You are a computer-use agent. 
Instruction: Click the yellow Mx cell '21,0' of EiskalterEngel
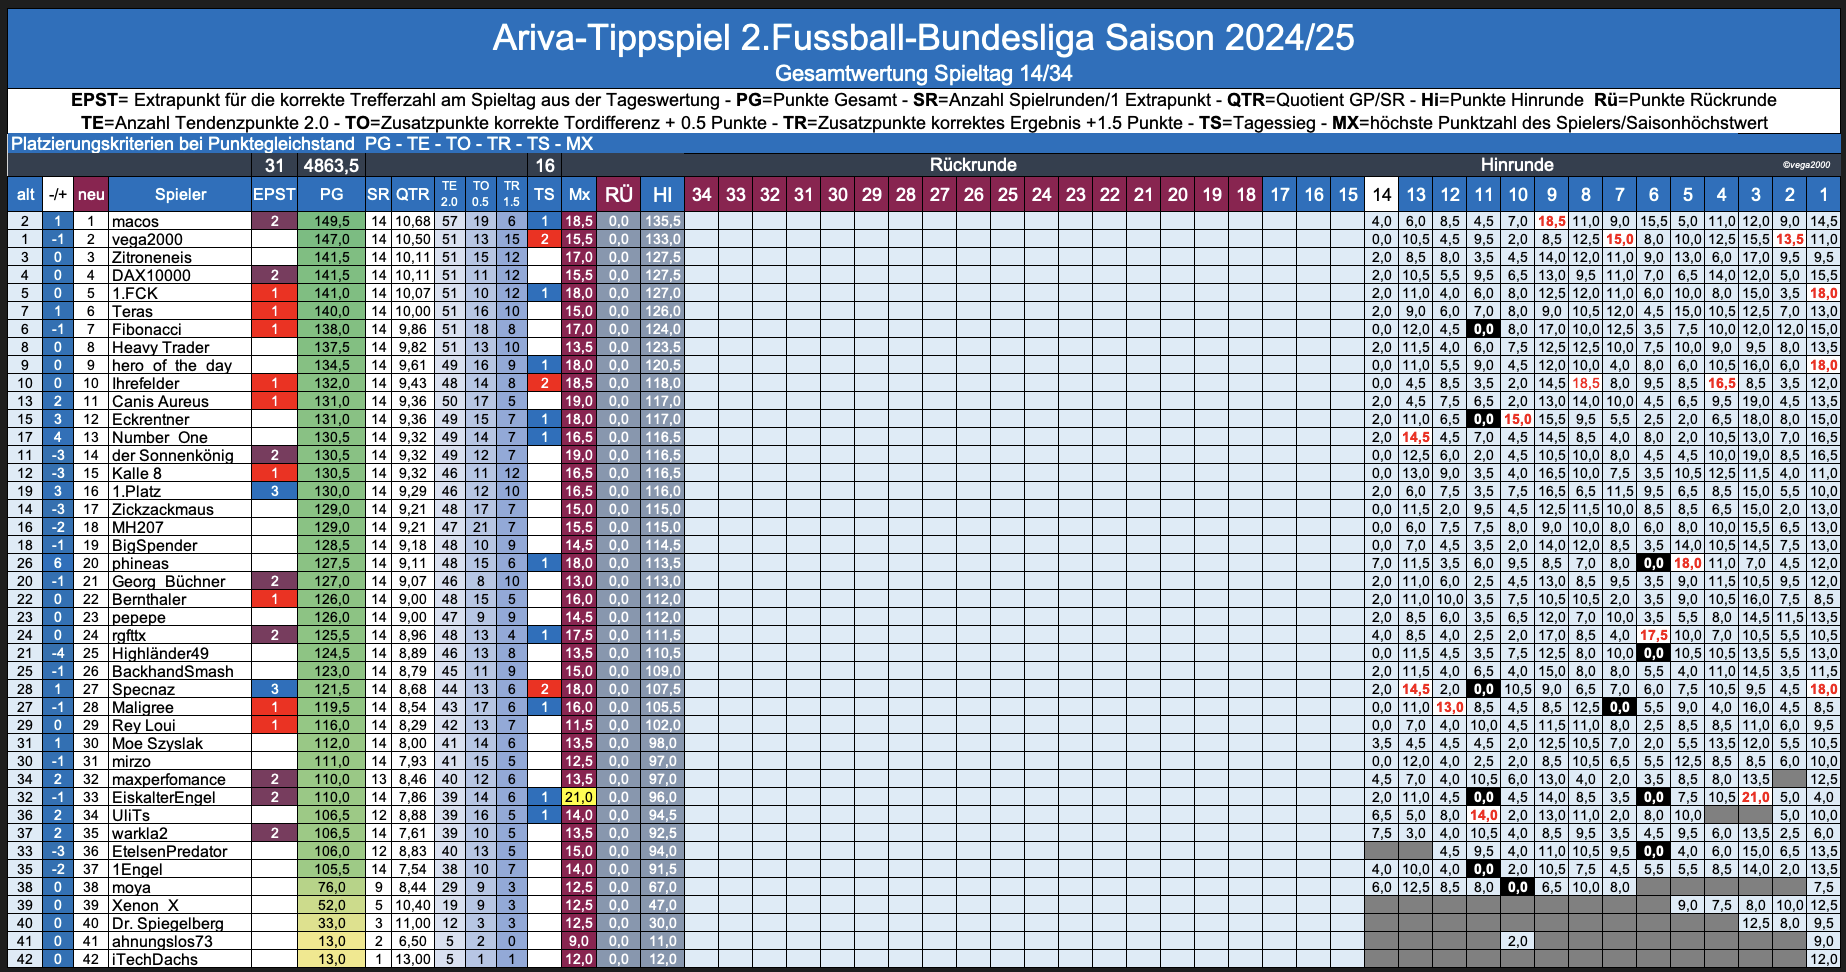[579, 797]
